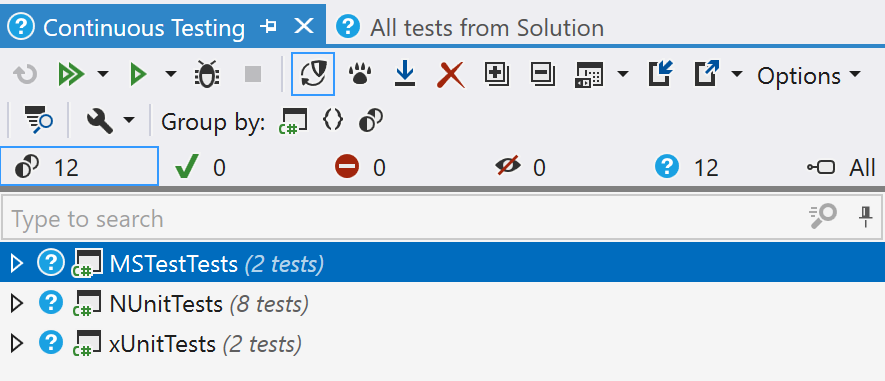Image resolution: width=885 pixels, height=381 pixels.
Task: Open dropdown next to Run Selected Tests
Action: [170, 74]
